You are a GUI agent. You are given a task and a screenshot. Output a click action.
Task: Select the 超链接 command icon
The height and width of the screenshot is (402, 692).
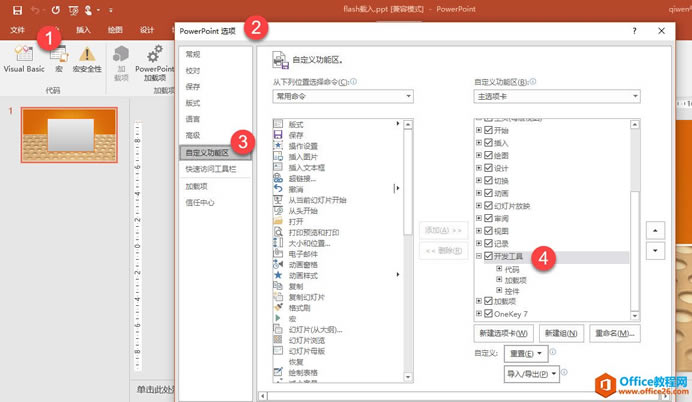(278, 178)
